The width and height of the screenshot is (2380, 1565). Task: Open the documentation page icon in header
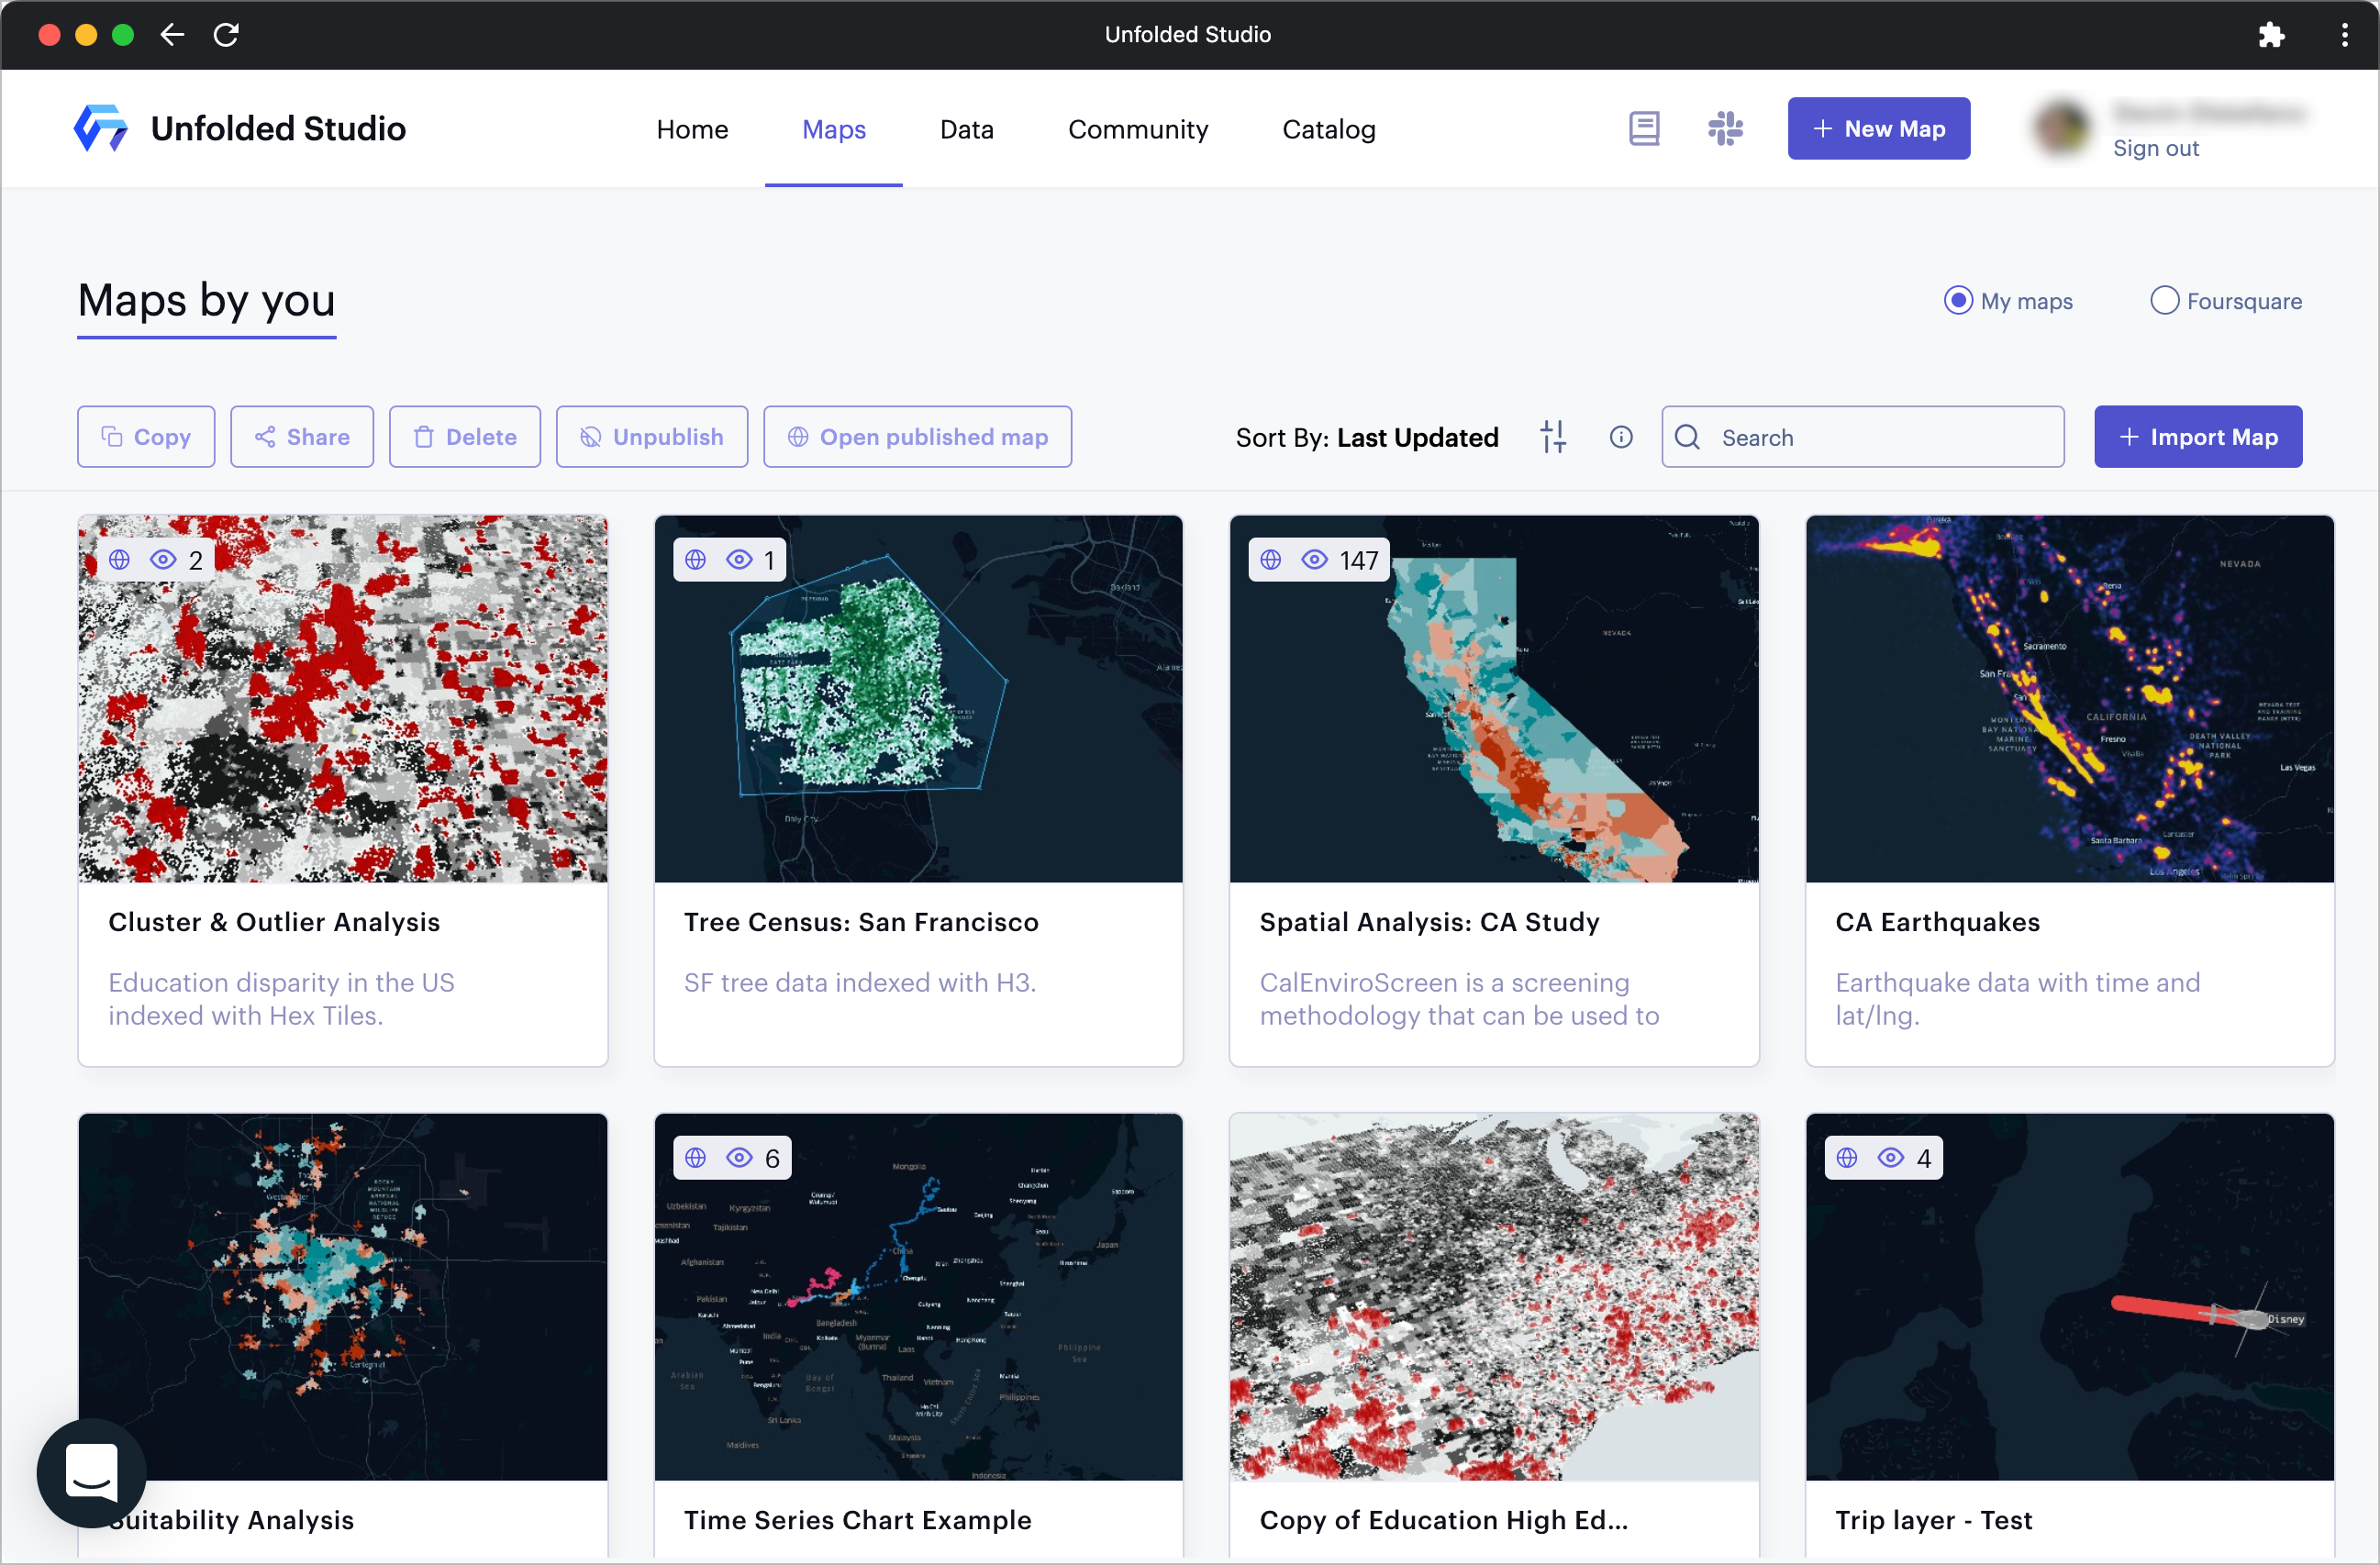(x=1644, y=129)
